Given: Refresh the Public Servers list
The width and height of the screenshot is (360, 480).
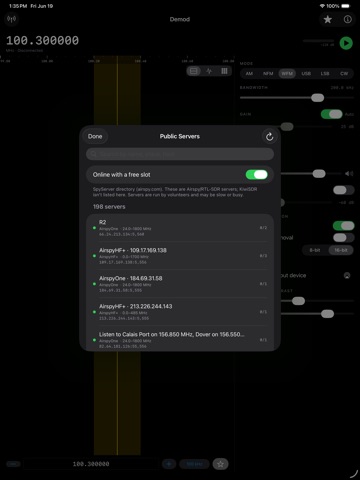Looking at the screenshot, I should [x=269, y=136].
